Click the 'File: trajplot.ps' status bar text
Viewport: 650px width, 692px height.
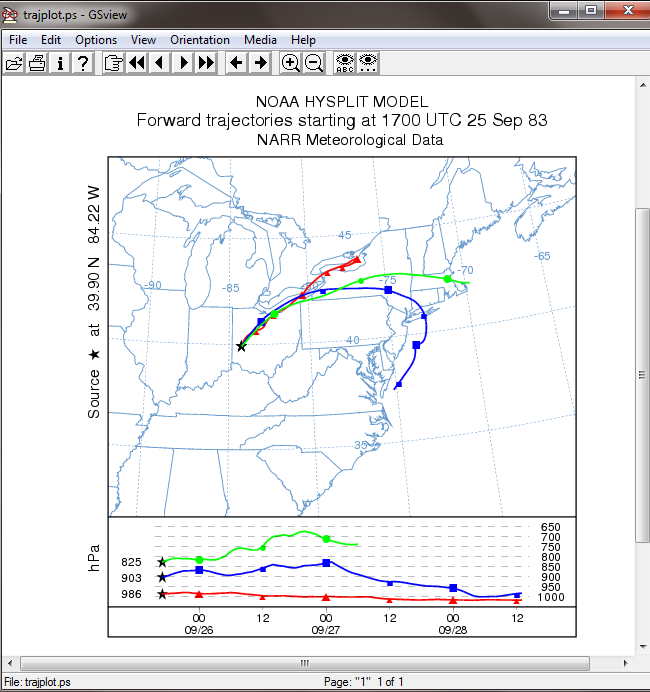tap(37, 682)
